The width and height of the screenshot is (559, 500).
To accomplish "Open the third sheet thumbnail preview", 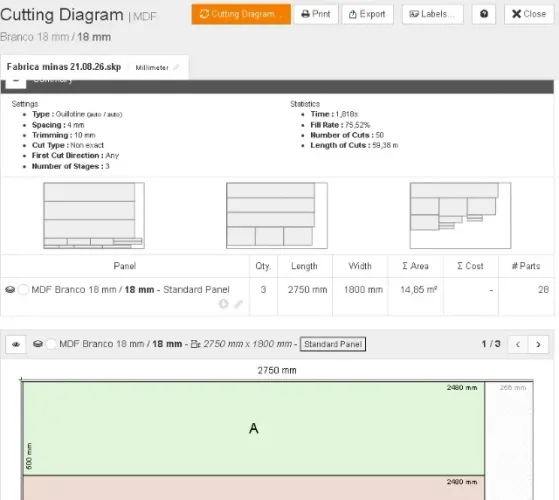I will tap(460, 215).
